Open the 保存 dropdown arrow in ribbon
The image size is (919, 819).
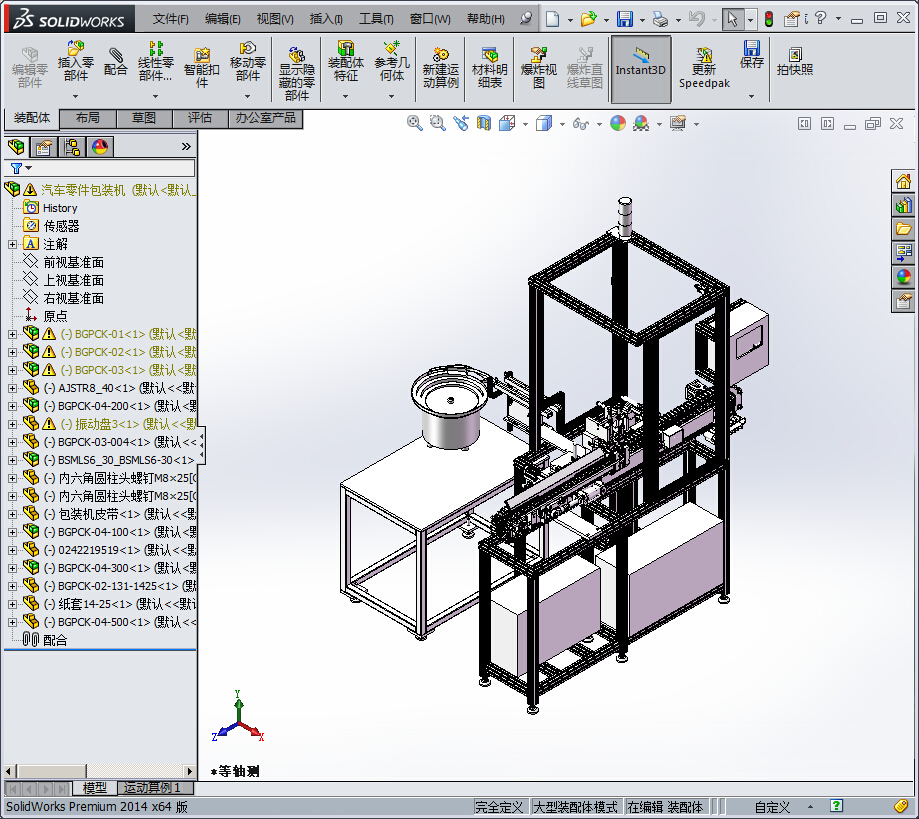[x=751, y=96]
